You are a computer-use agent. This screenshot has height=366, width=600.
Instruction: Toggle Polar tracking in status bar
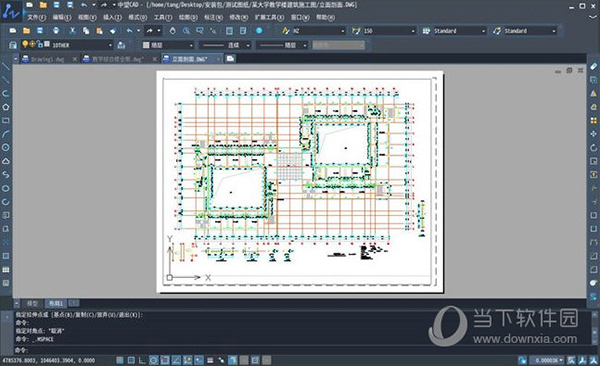(x=153, y=360)
